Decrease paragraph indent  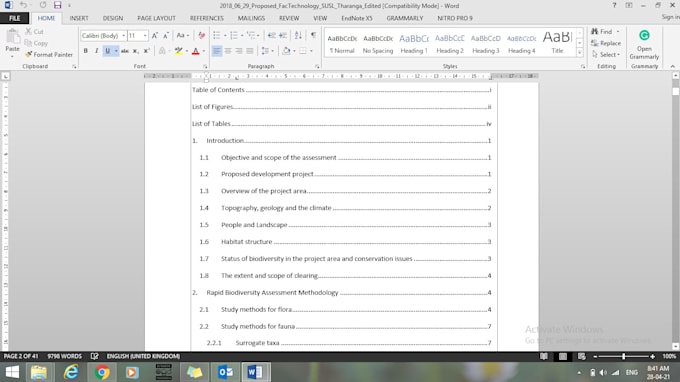(271, 35)
